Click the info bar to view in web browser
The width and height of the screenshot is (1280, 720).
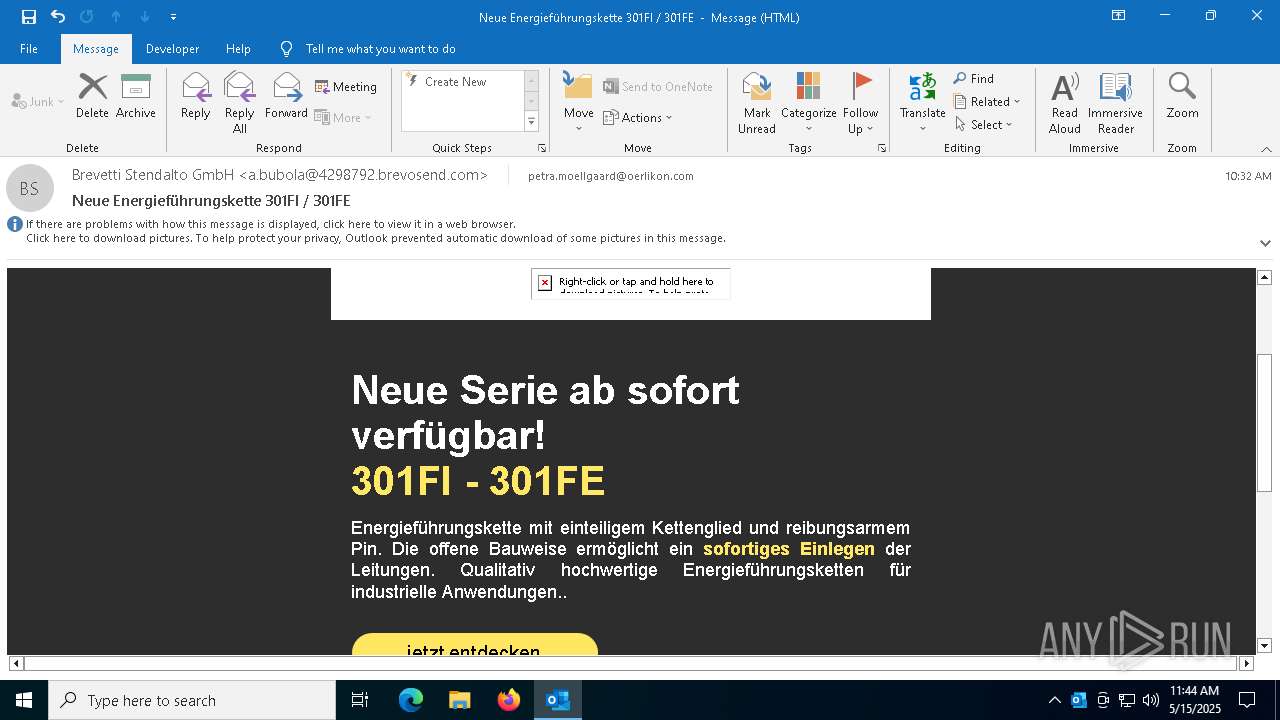pyautogui.click(x=271, y=224)
